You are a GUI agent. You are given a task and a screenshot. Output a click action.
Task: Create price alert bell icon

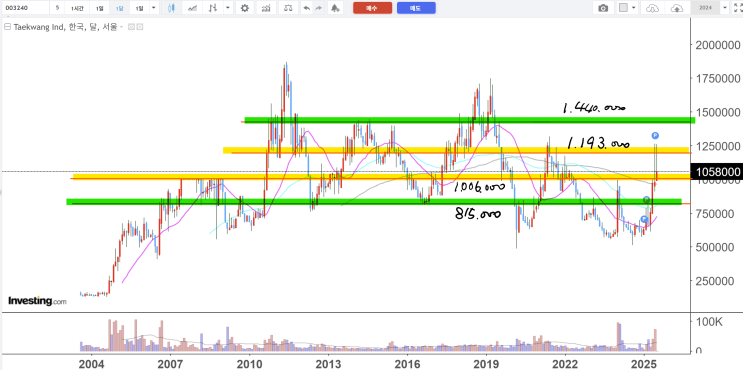click(336, 8)
